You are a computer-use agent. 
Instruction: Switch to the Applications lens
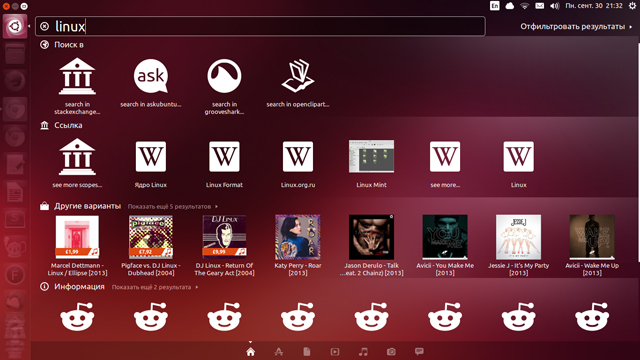(279, 352)
